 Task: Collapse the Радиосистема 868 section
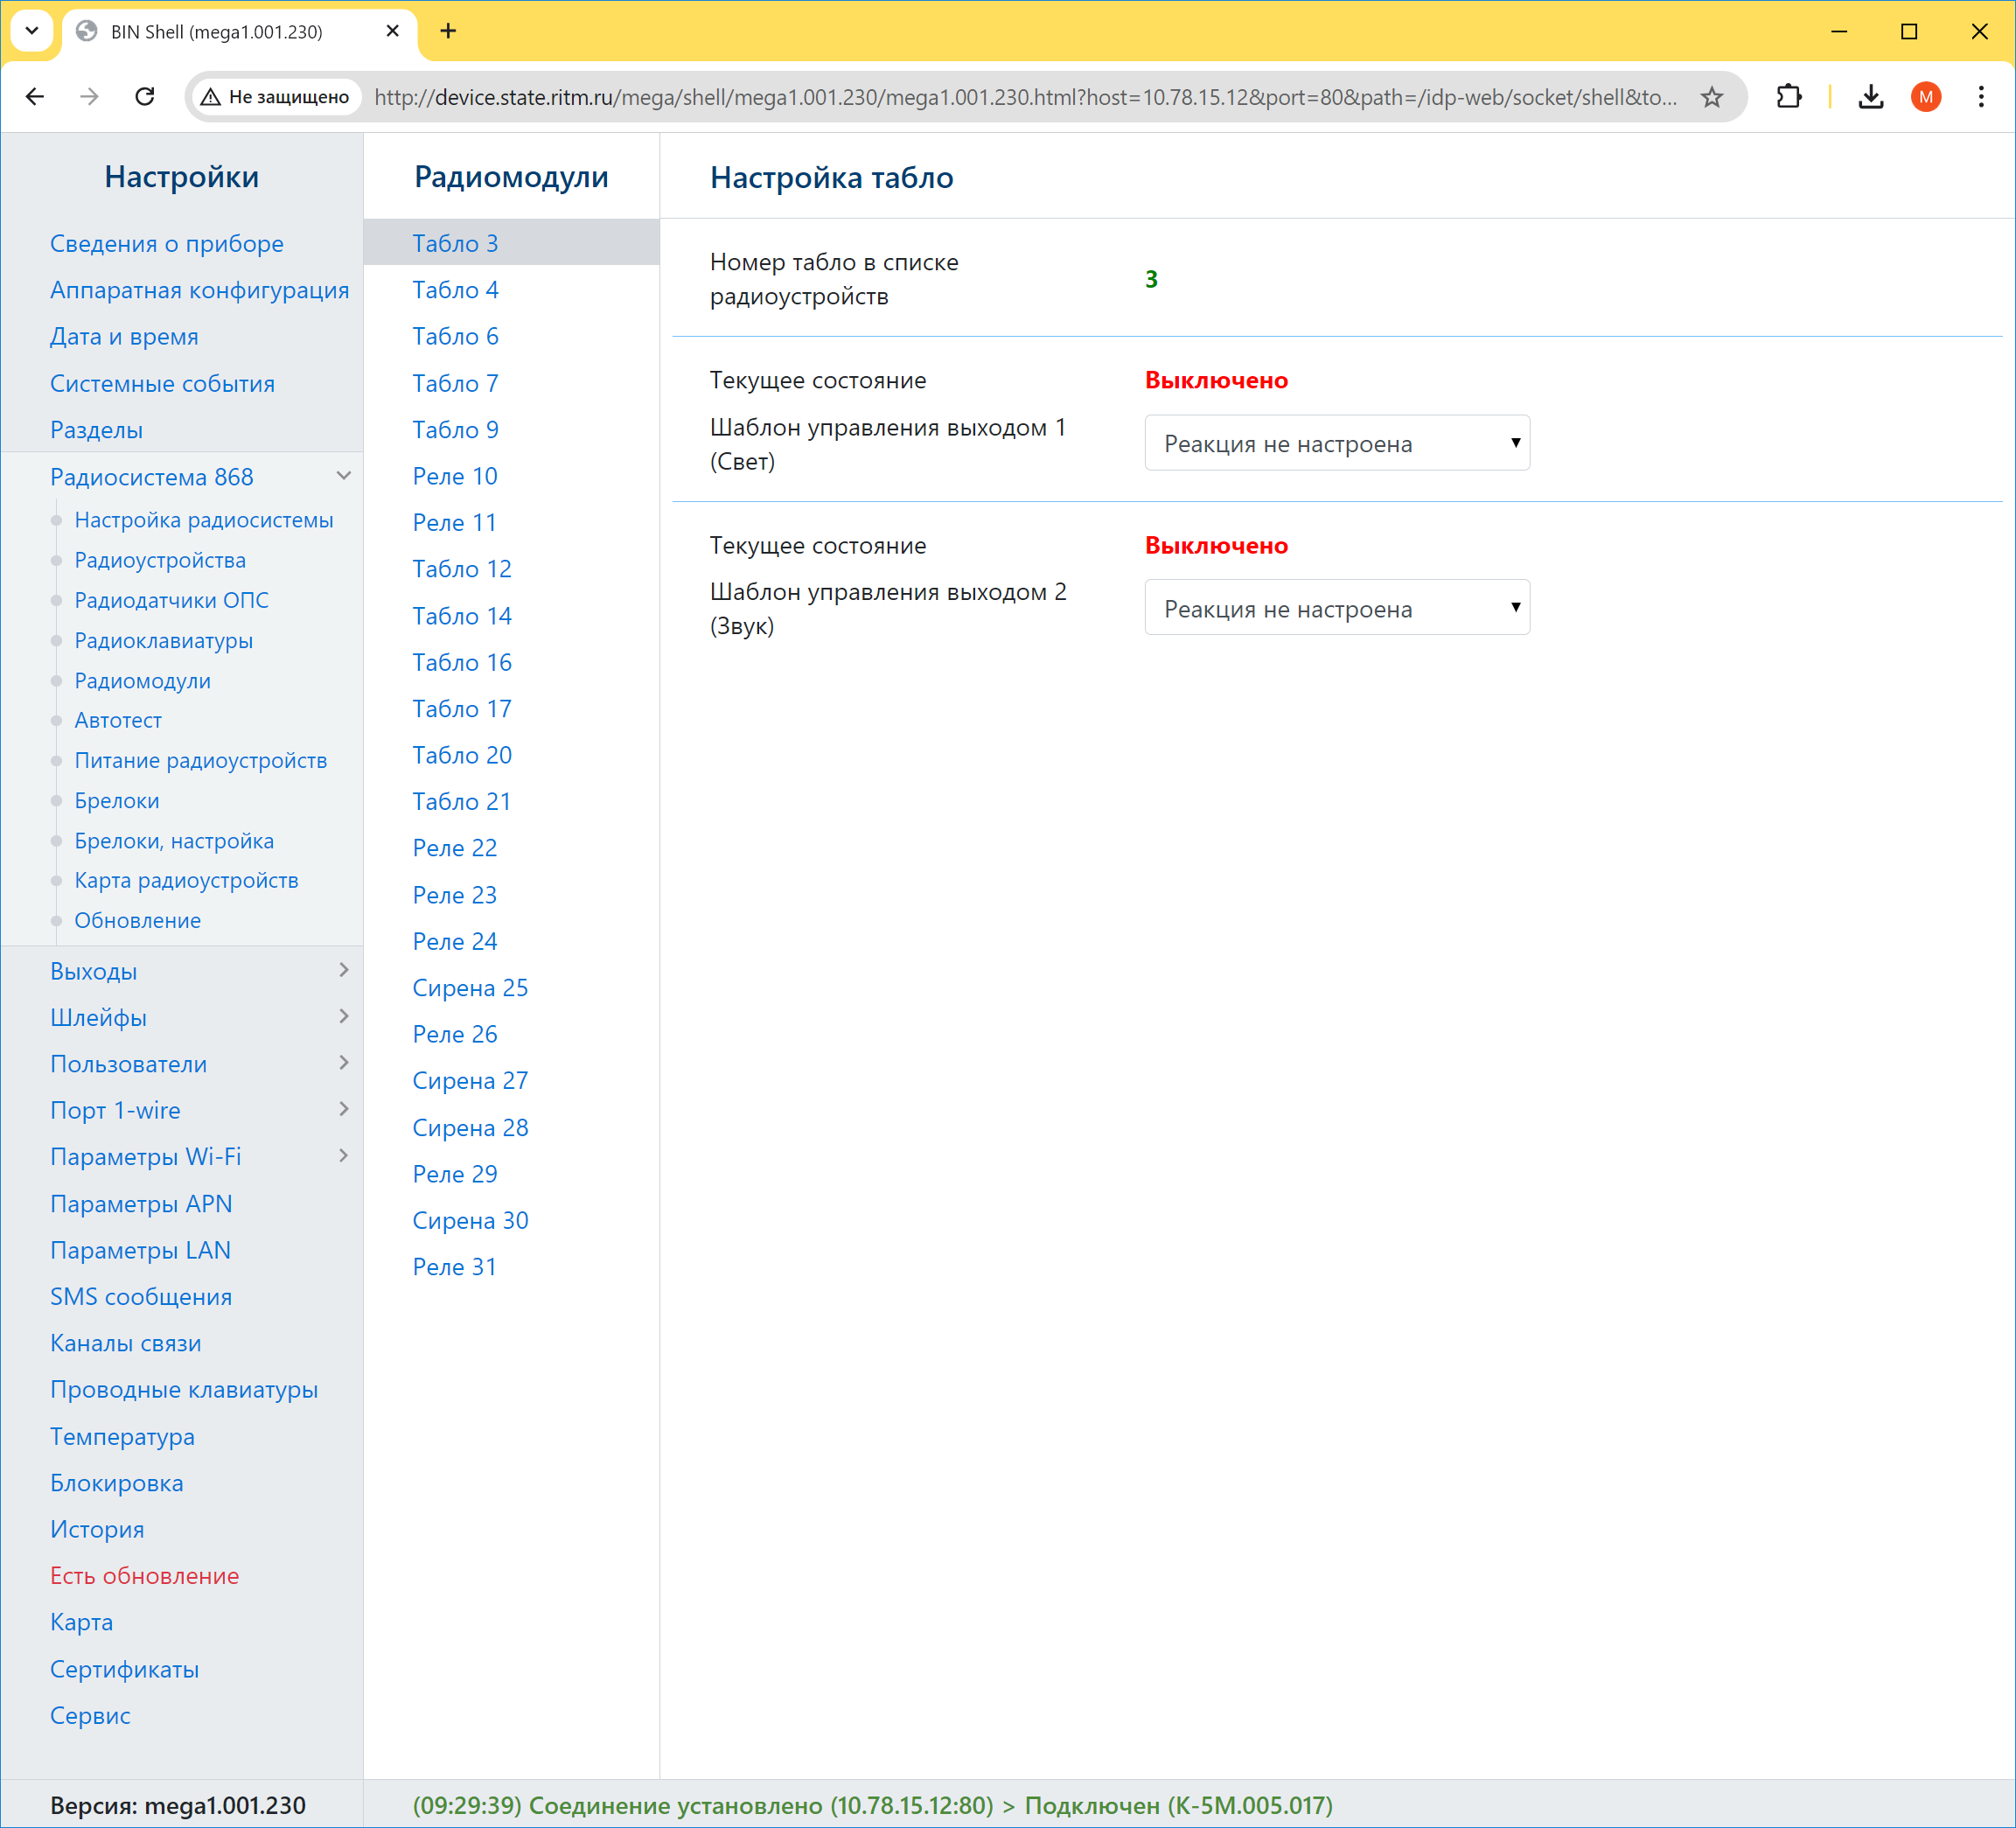pyautogui.click(x=344, y=476)
